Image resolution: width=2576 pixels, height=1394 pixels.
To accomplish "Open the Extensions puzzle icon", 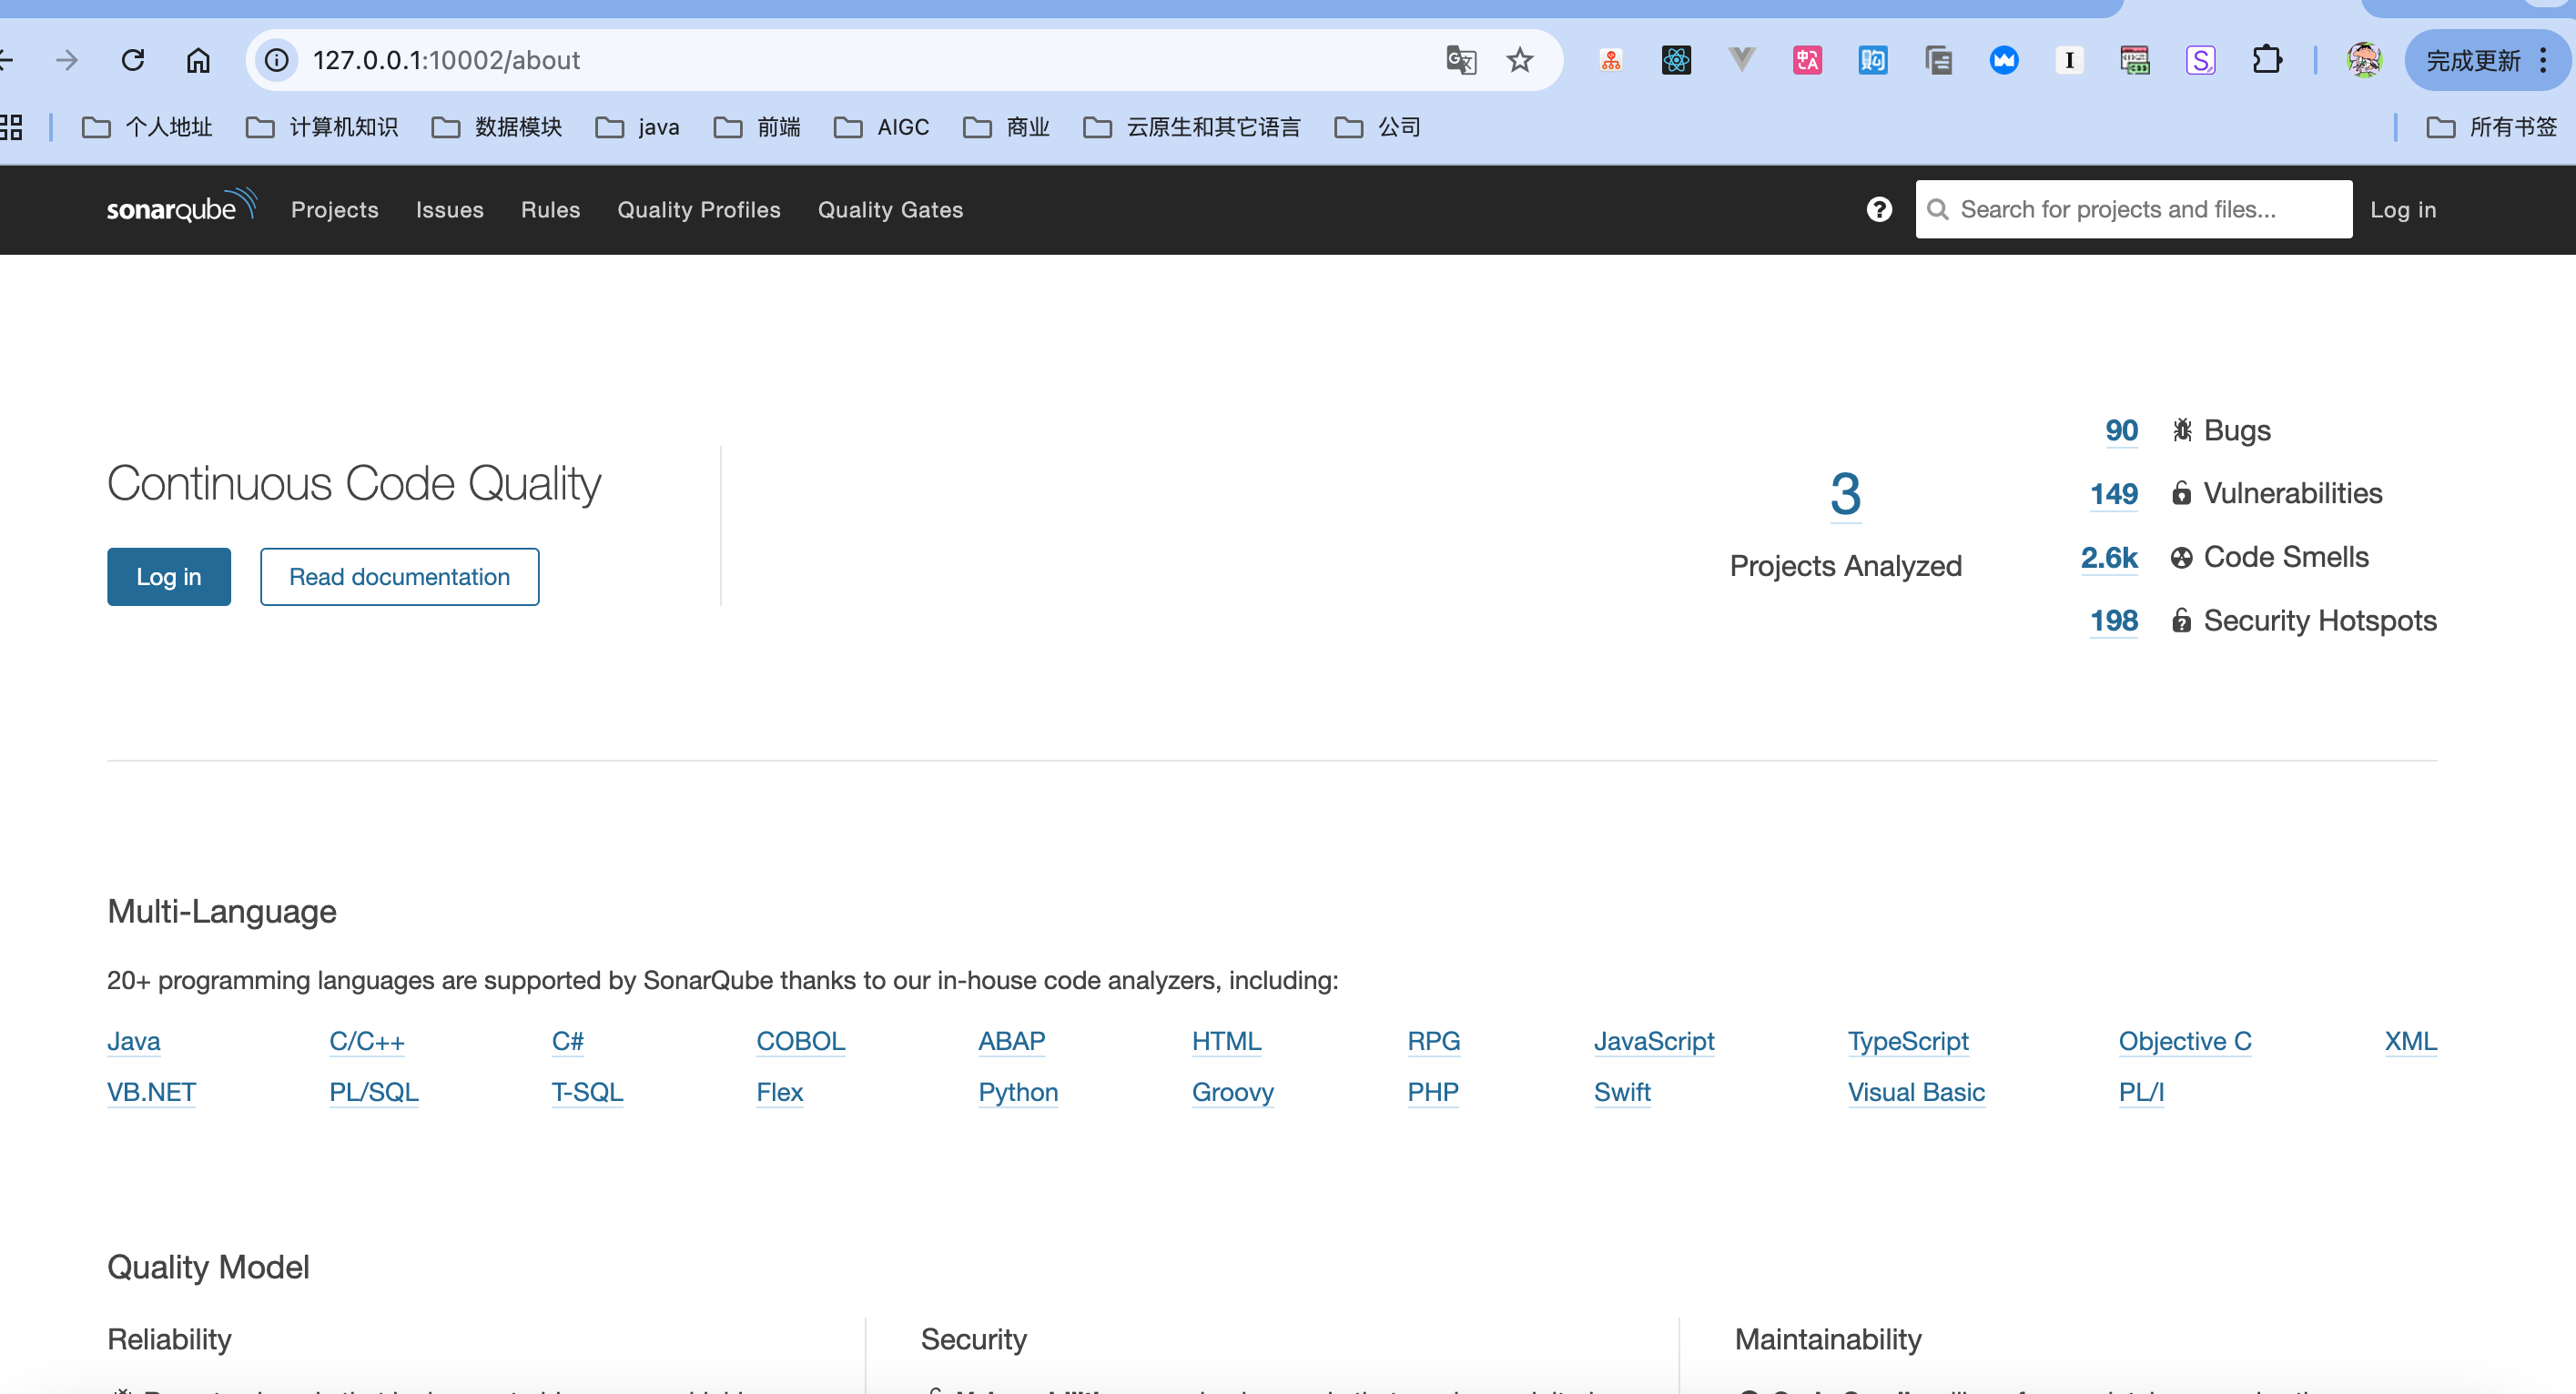I will tap(2267, 60).
